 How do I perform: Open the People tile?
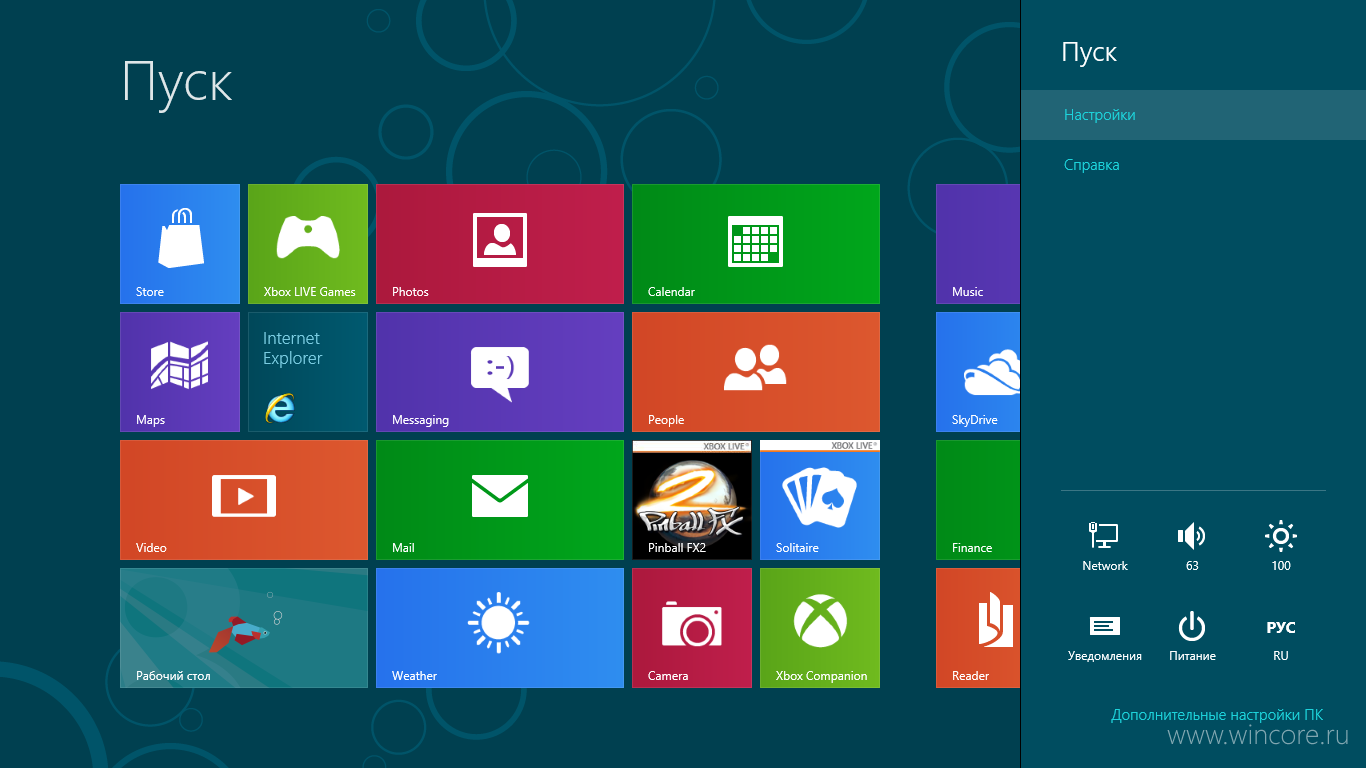coord(756,372)
